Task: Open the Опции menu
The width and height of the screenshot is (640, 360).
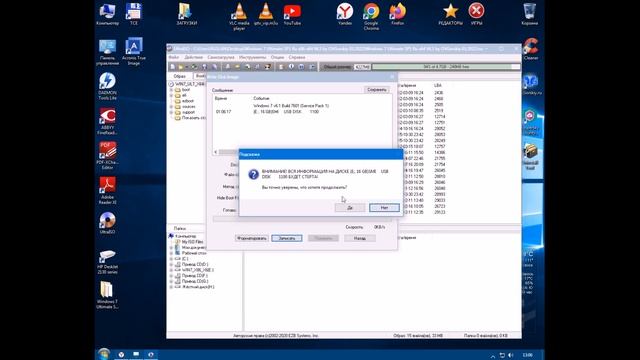Action: point(278,57)
